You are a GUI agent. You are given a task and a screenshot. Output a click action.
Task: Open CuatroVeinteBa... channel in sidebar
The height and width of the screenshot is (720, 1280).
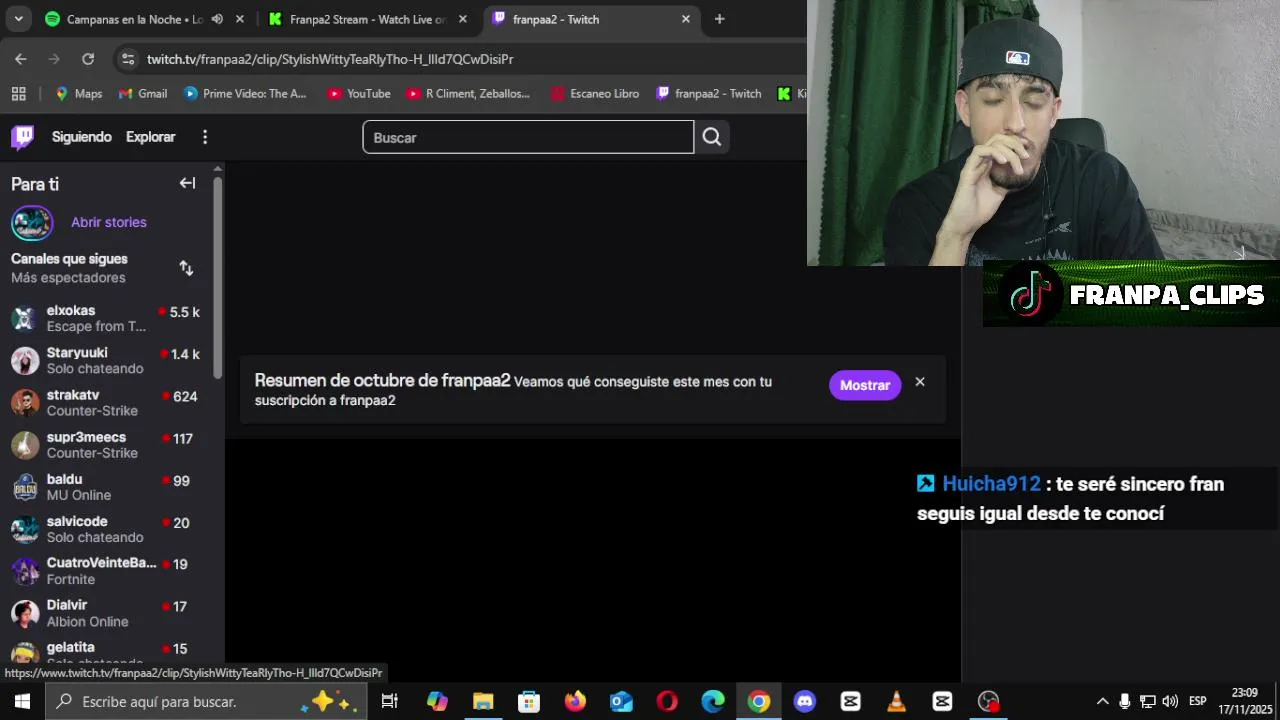point(105,571)
